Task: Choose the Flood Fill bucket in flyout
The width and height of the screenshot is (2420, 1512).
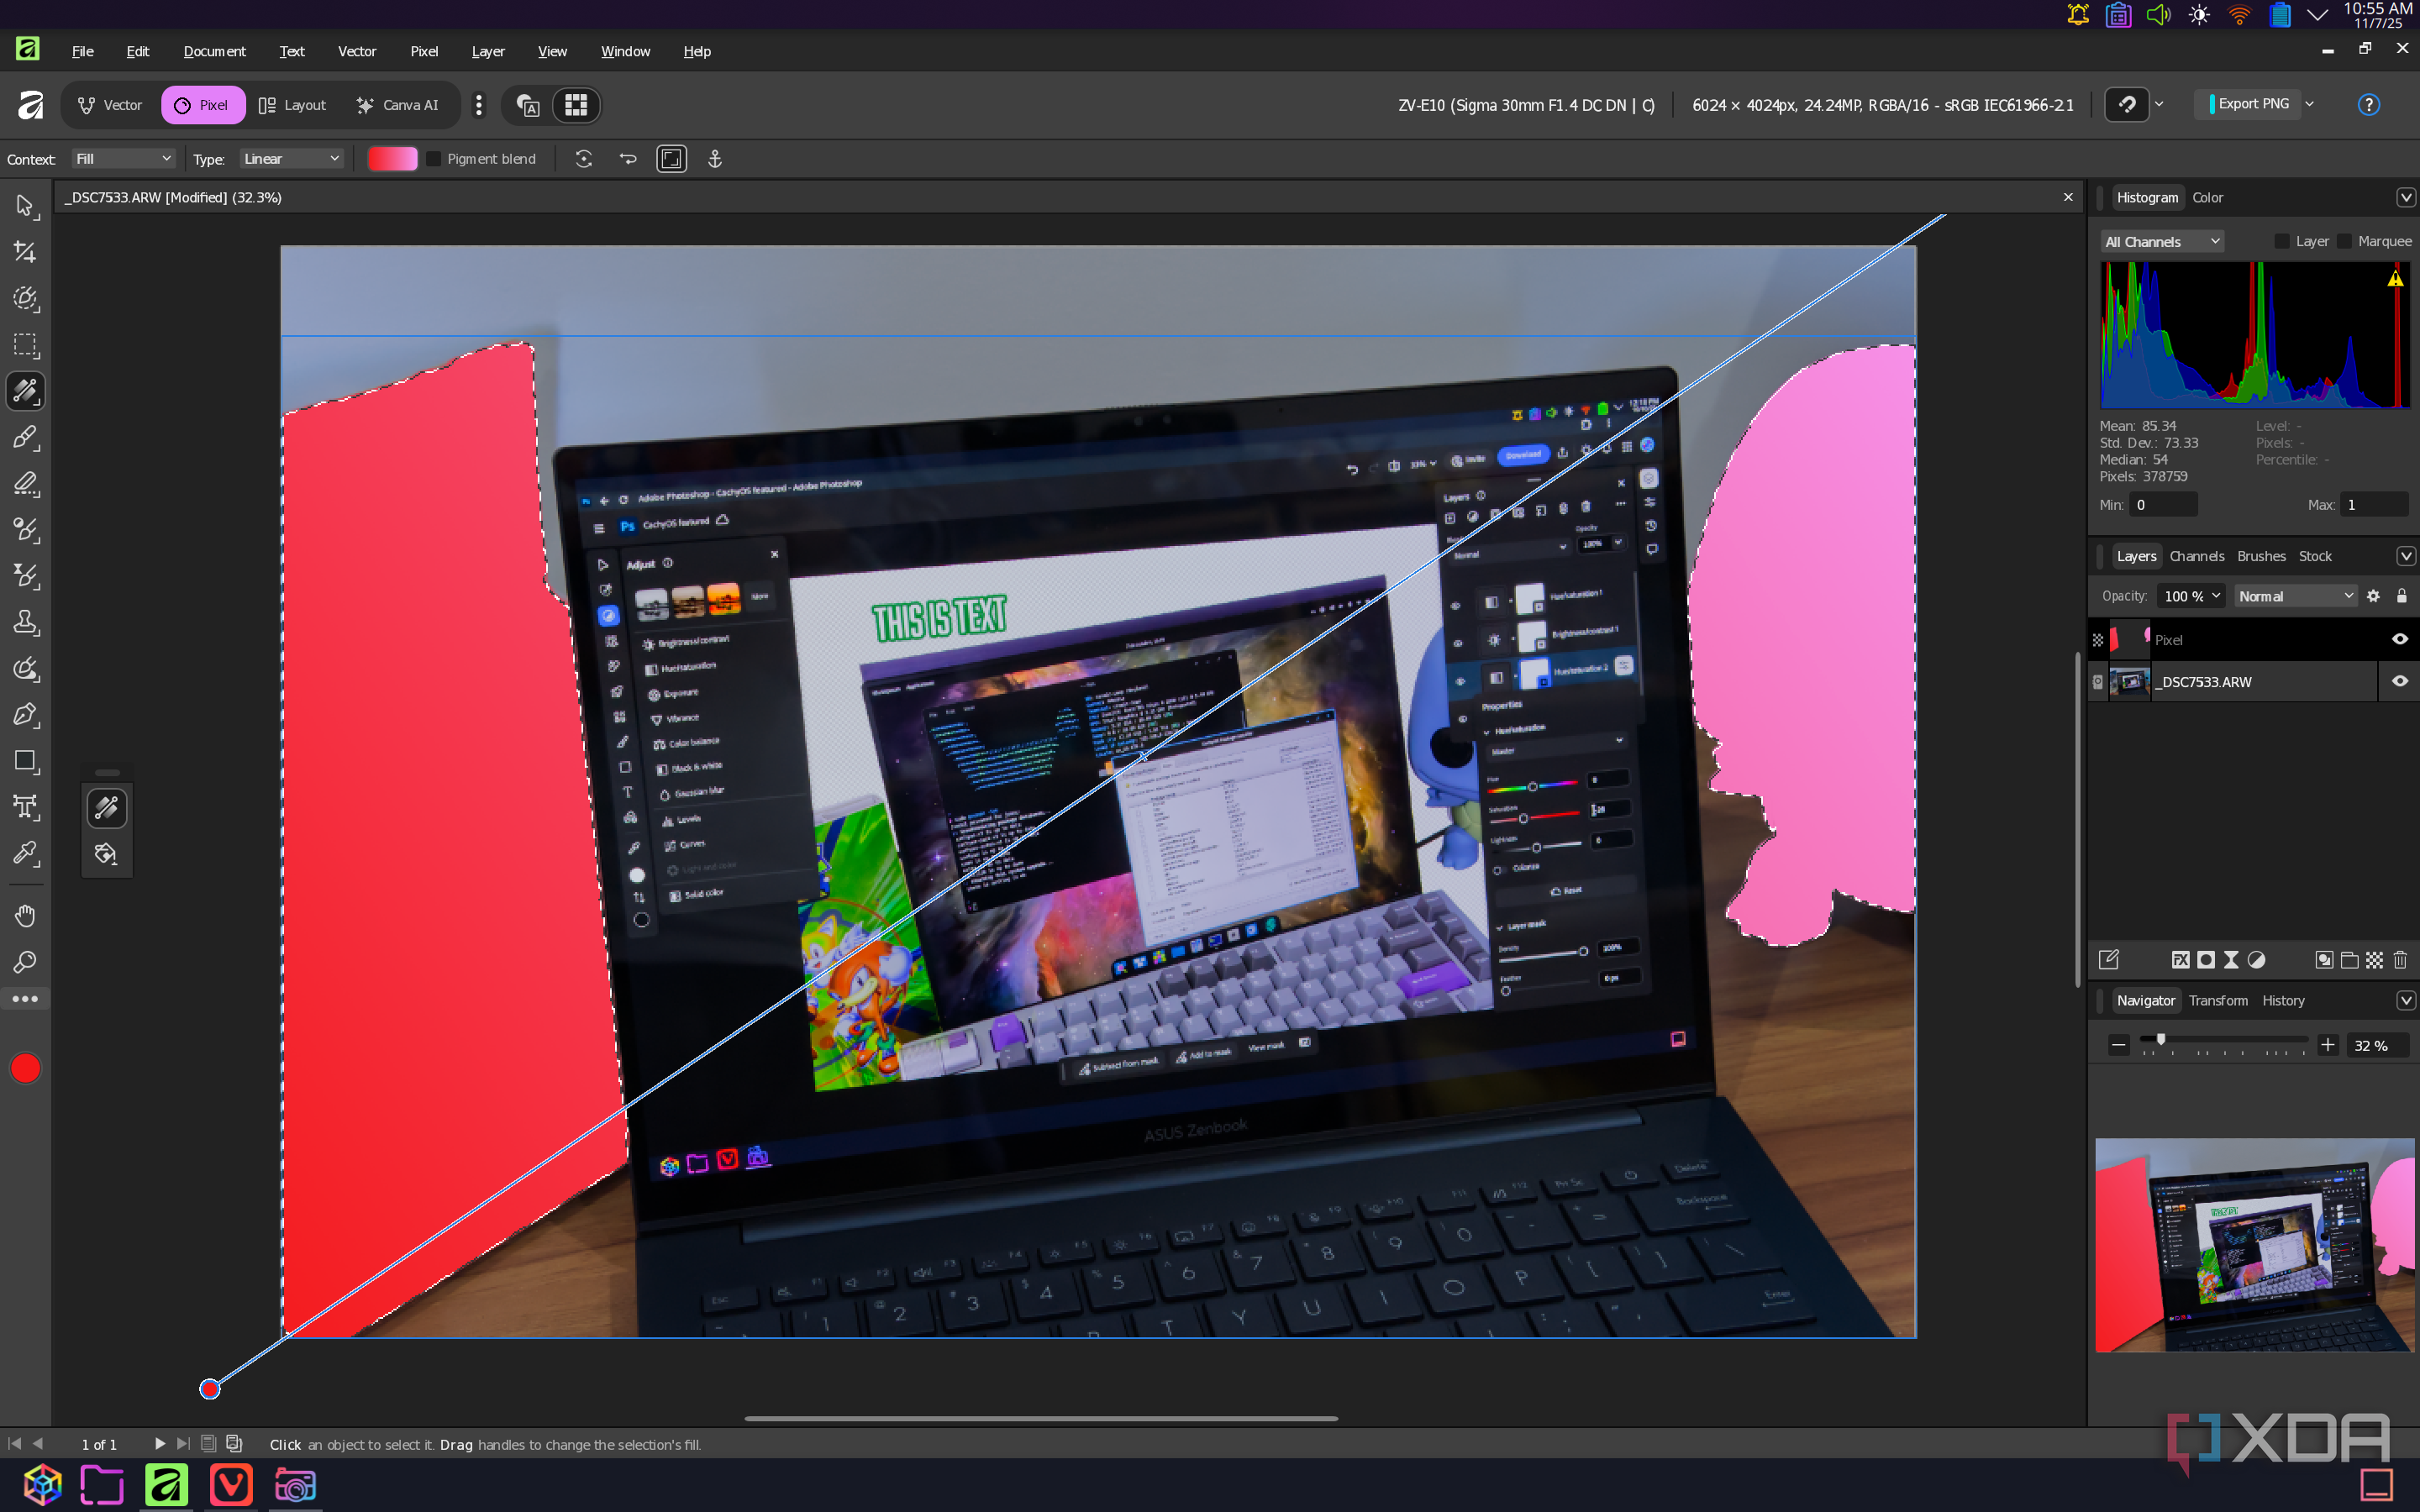Action: [106, 854]
